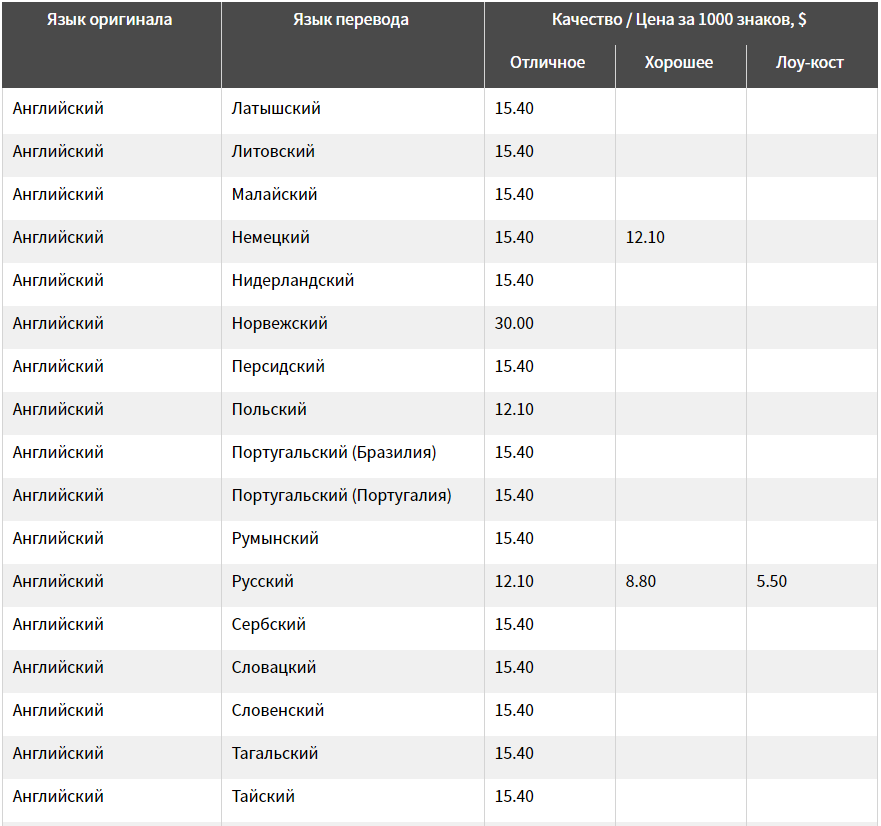Click the 30.00 price for Норвежский
The image size is (881, 826).
(x=514, y=324)
